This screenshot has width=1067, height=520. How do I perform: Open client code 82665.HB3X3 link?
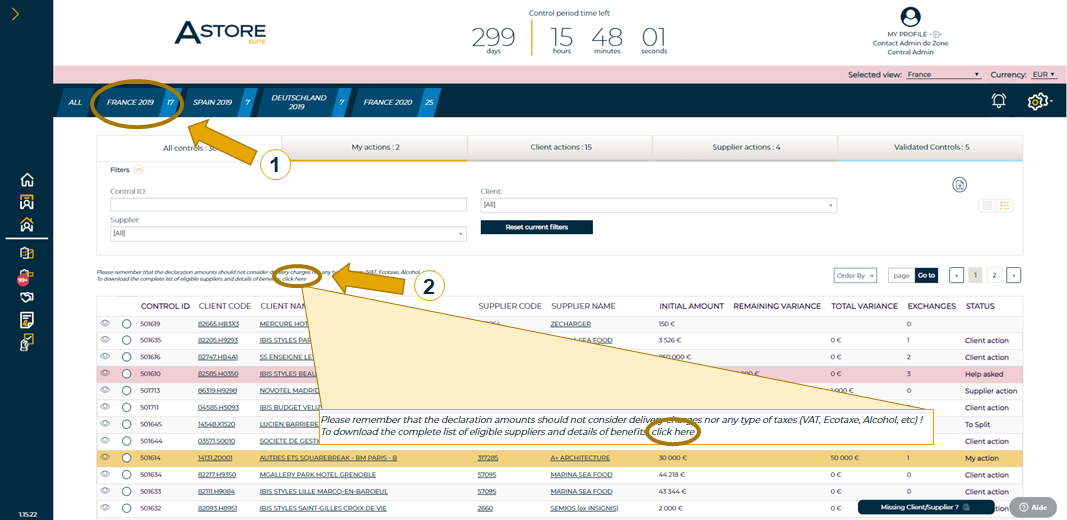point(218,324)
